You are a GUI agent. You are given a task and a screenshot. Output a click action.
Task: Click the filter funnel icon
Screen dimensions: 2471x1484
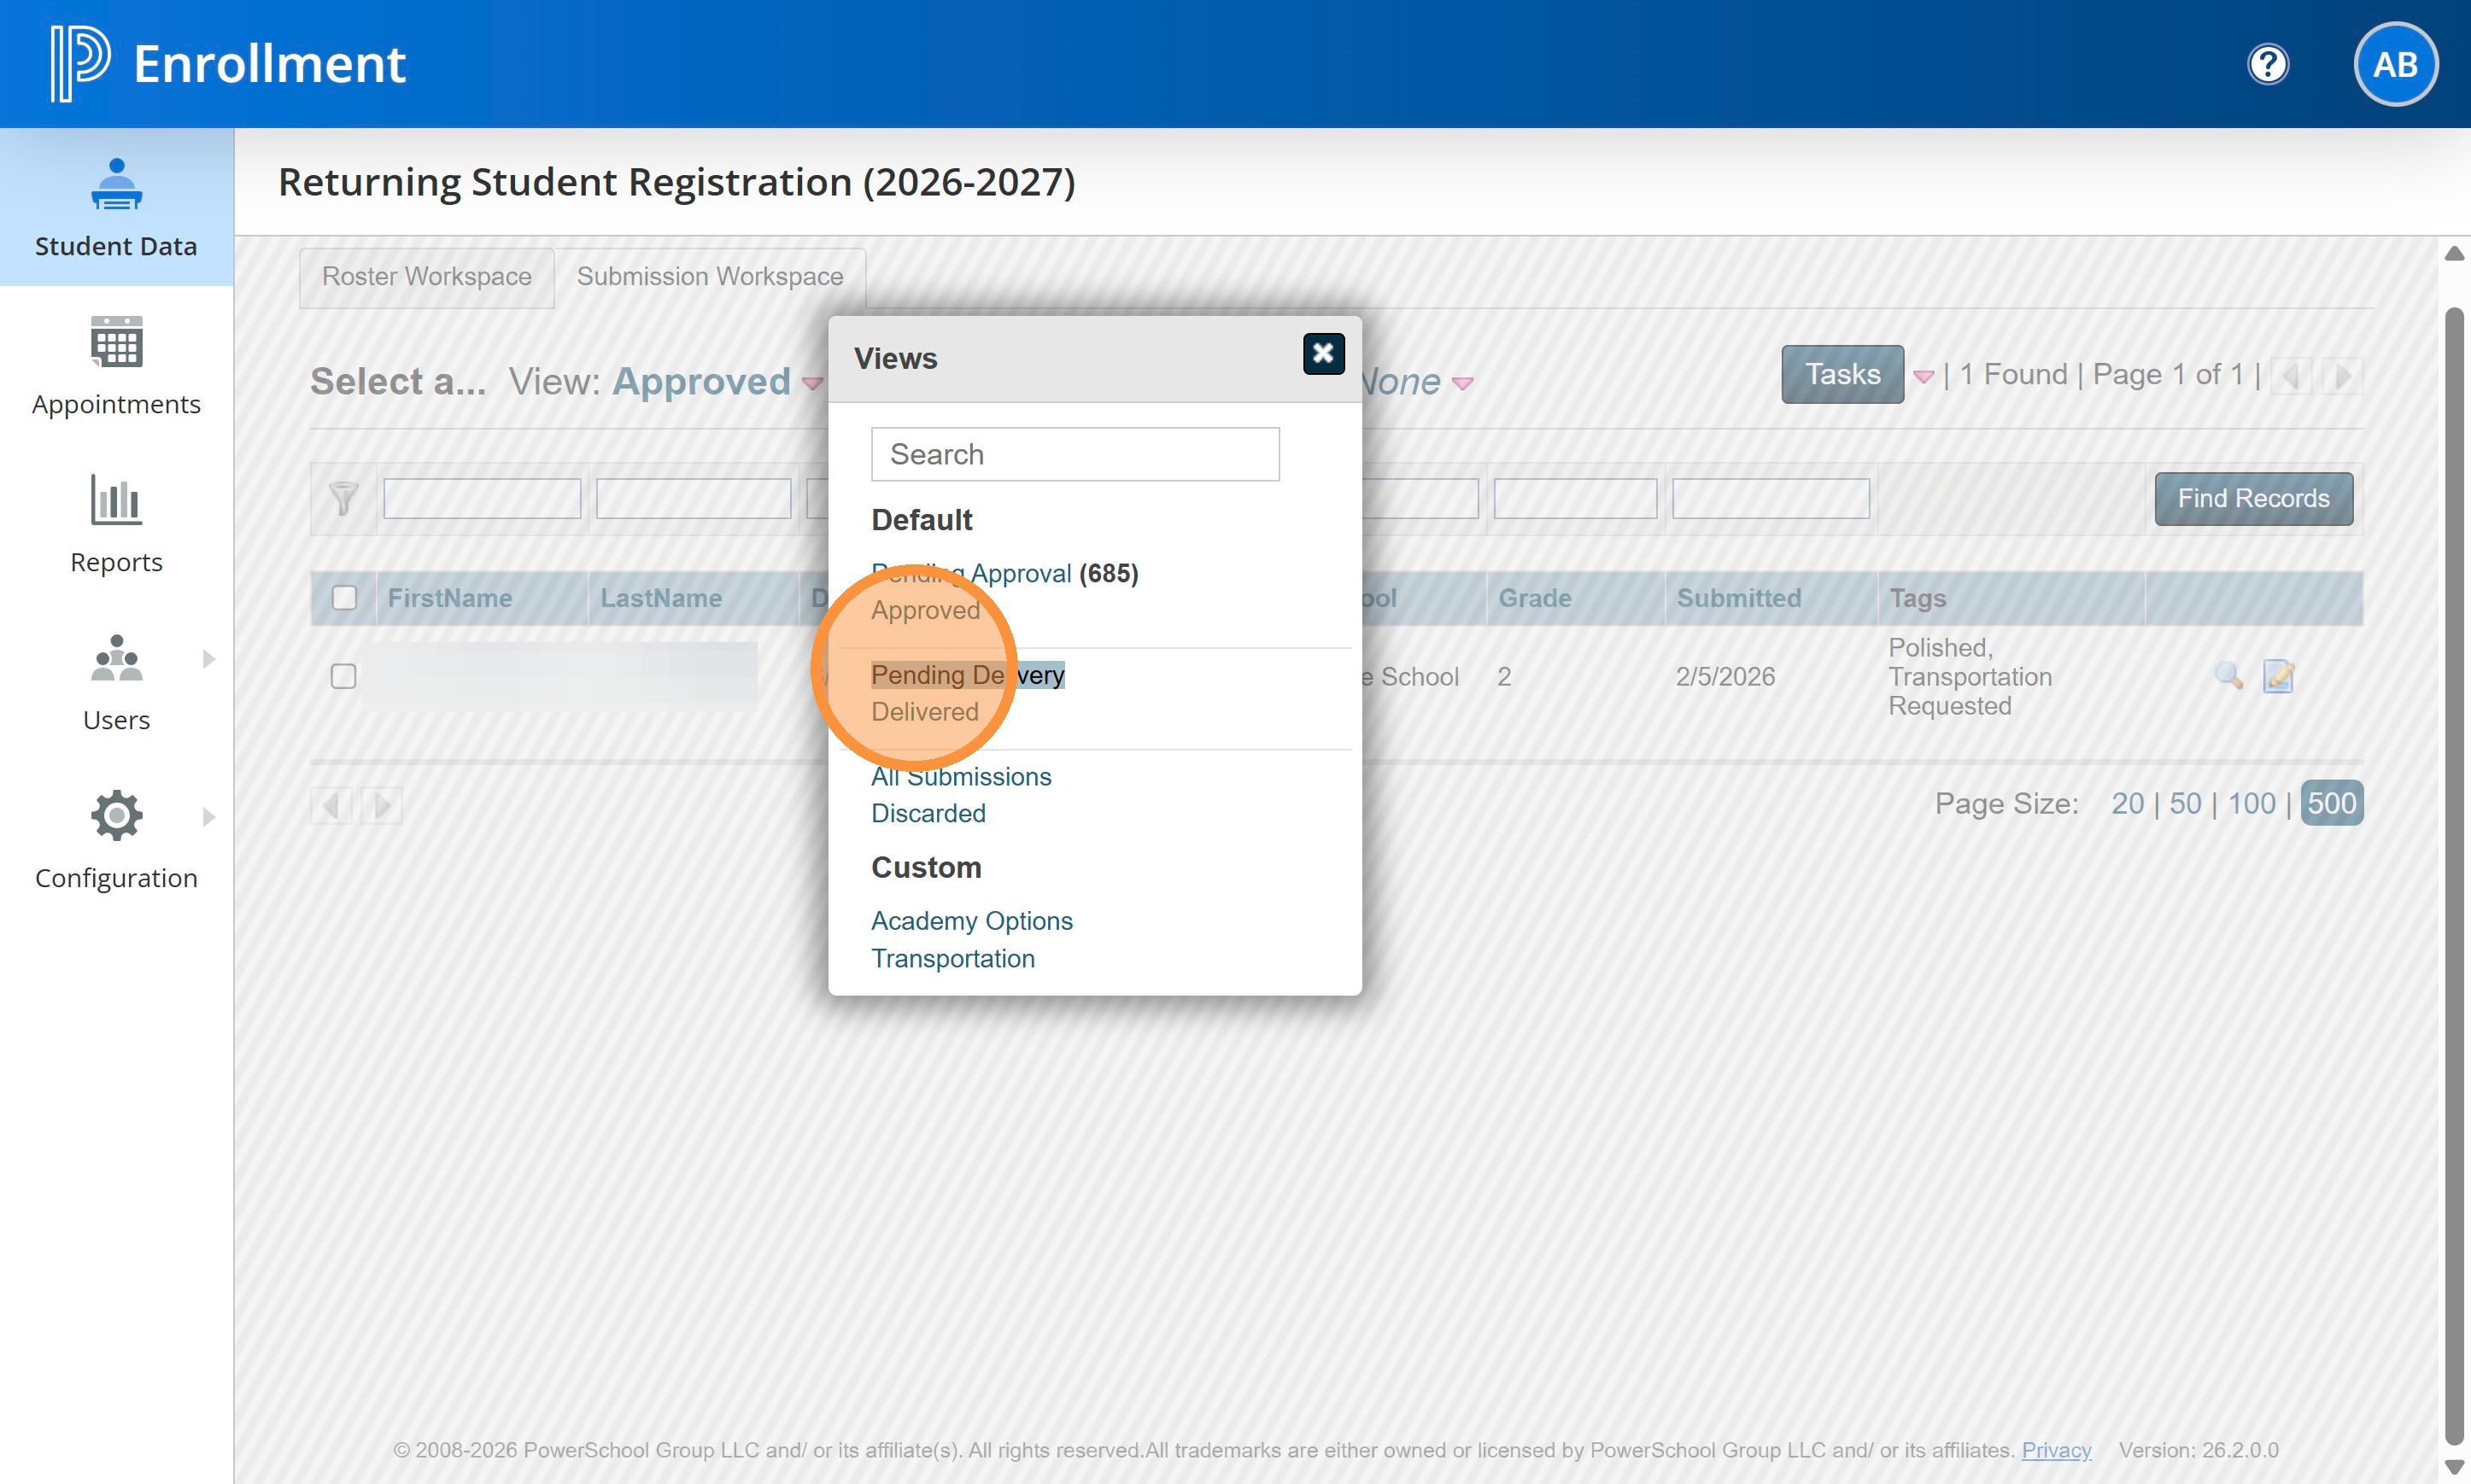click(x=343, y=498)
